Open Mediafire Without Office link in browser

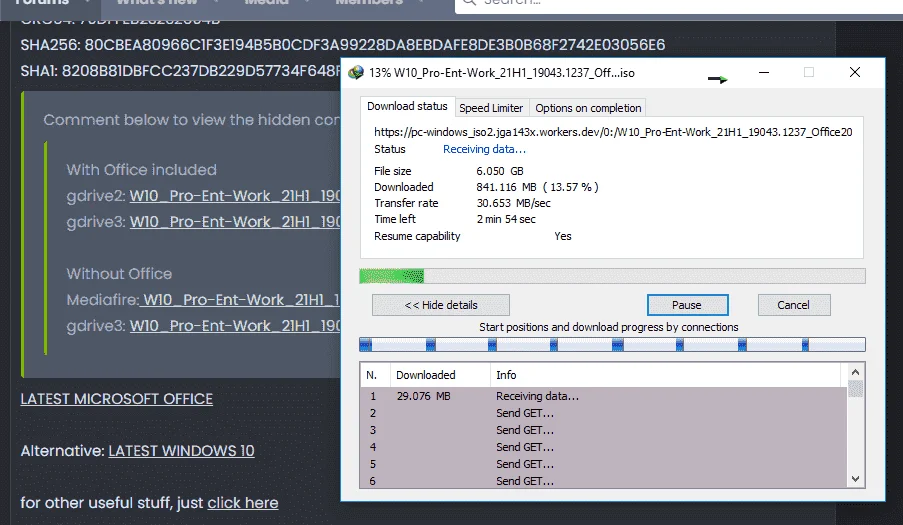click(241, 300)
